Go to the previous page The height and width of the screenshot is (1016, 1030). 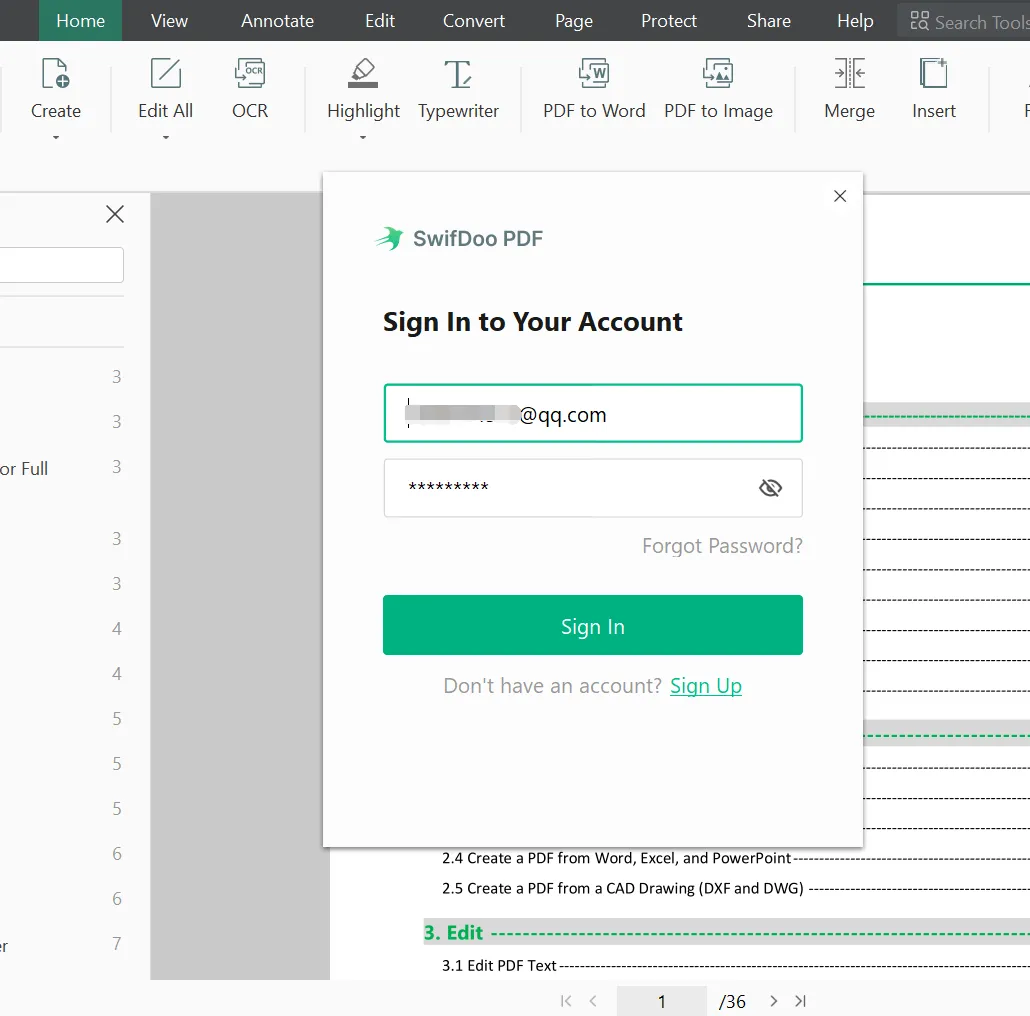[x=593, y=1001]
